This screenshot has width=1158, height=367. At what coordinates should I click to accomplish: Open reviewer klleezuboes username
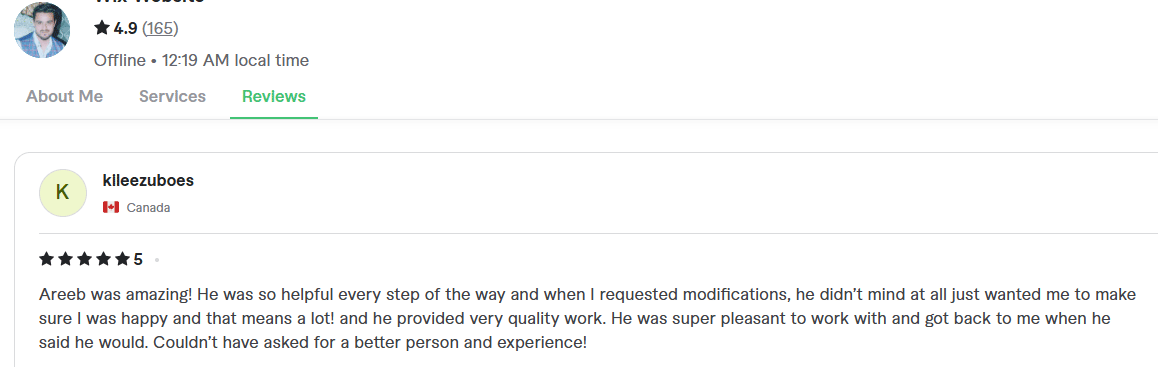(x=148, y=180)
